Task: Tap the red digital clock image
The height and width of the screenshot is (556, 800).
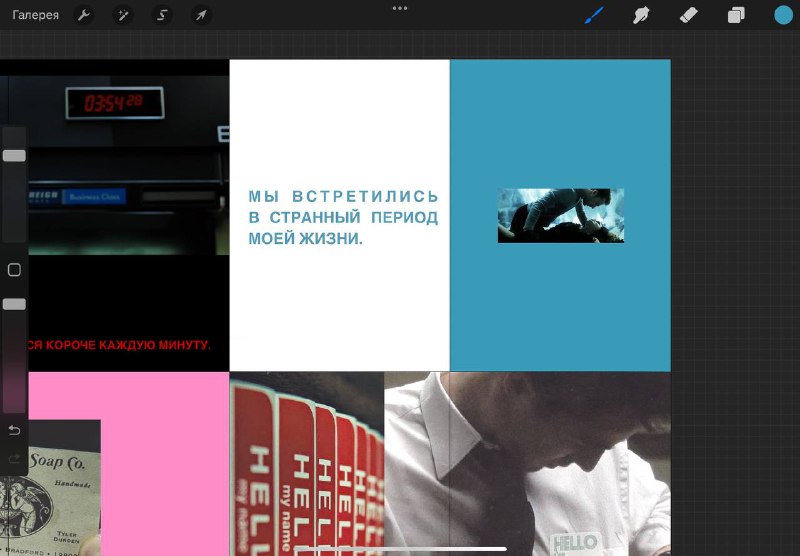Action: [x=115, y=103]
